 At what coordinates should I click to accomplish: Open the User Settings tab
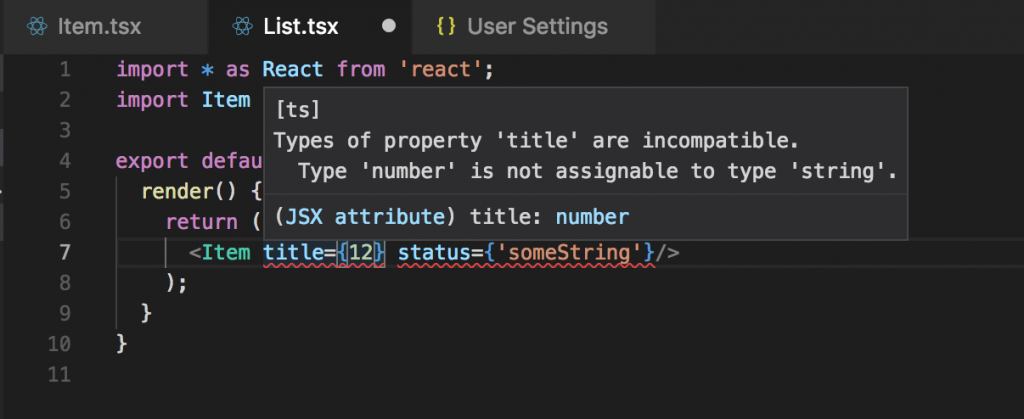pos(537,26)
